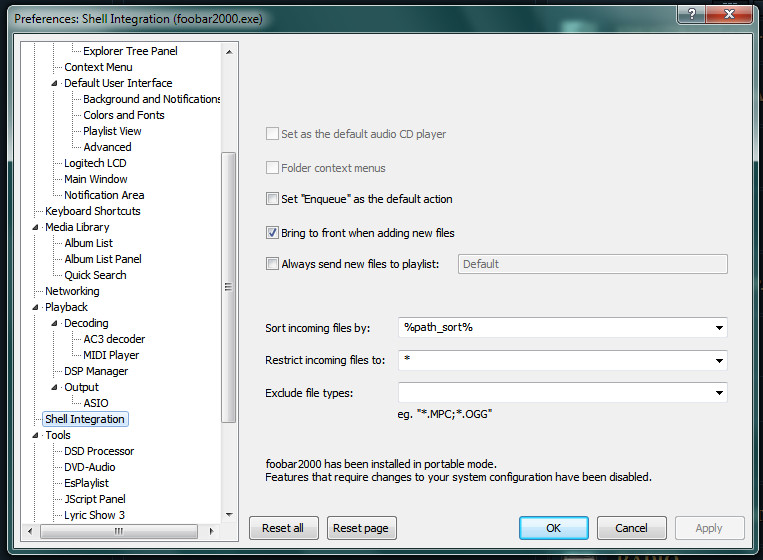Collapse the Media Library tree node

coord(35,227)
